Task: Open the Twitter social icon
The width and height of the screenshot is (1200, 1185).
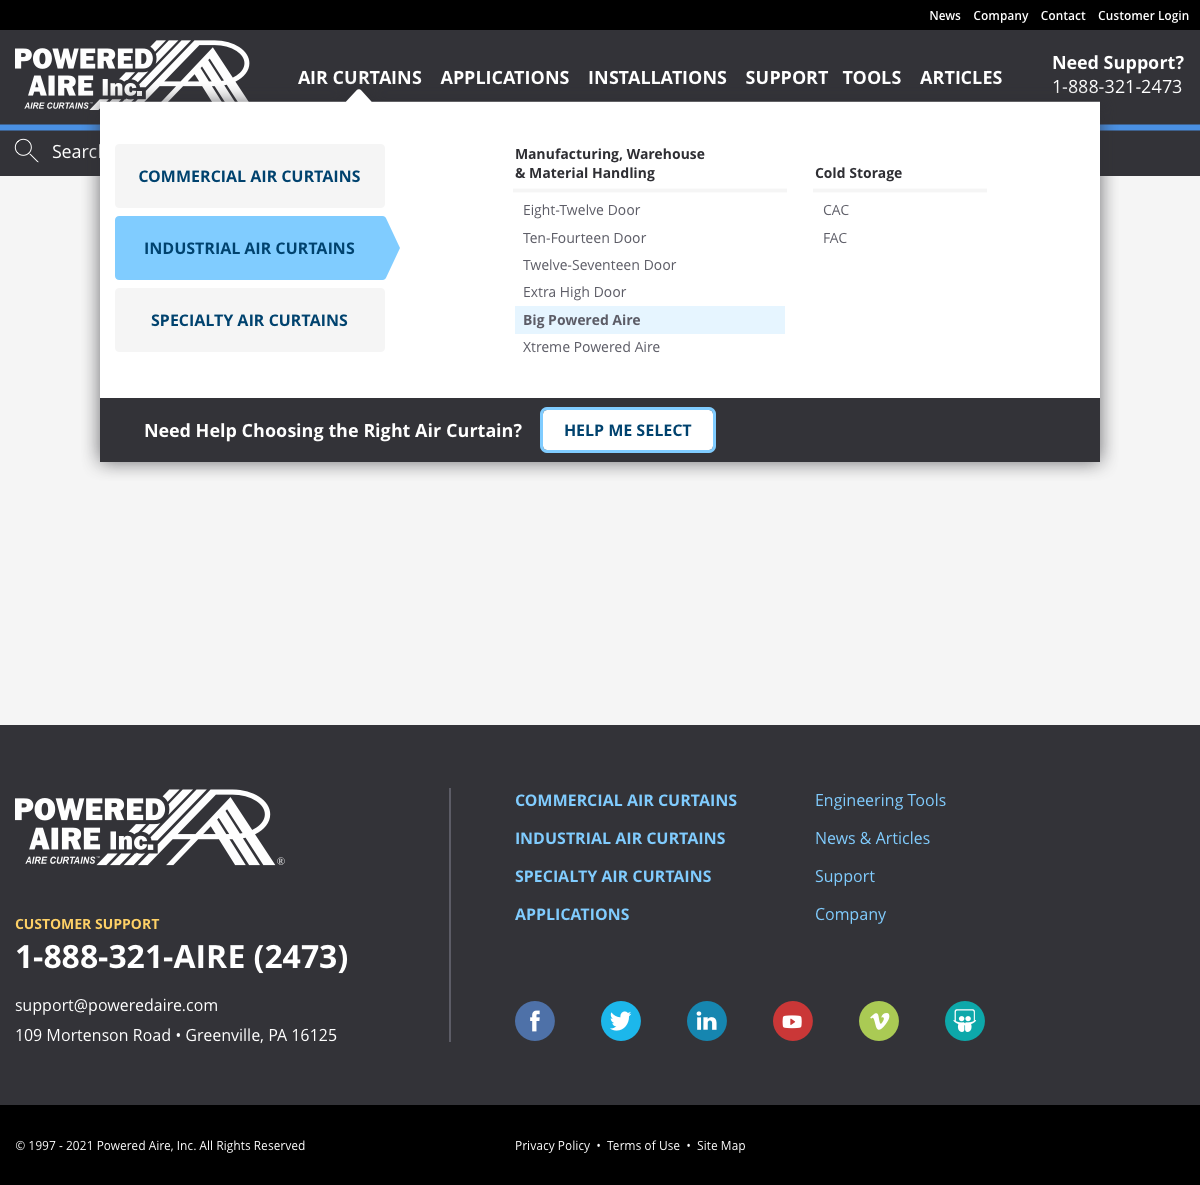Action: [x=621, y=1021]
